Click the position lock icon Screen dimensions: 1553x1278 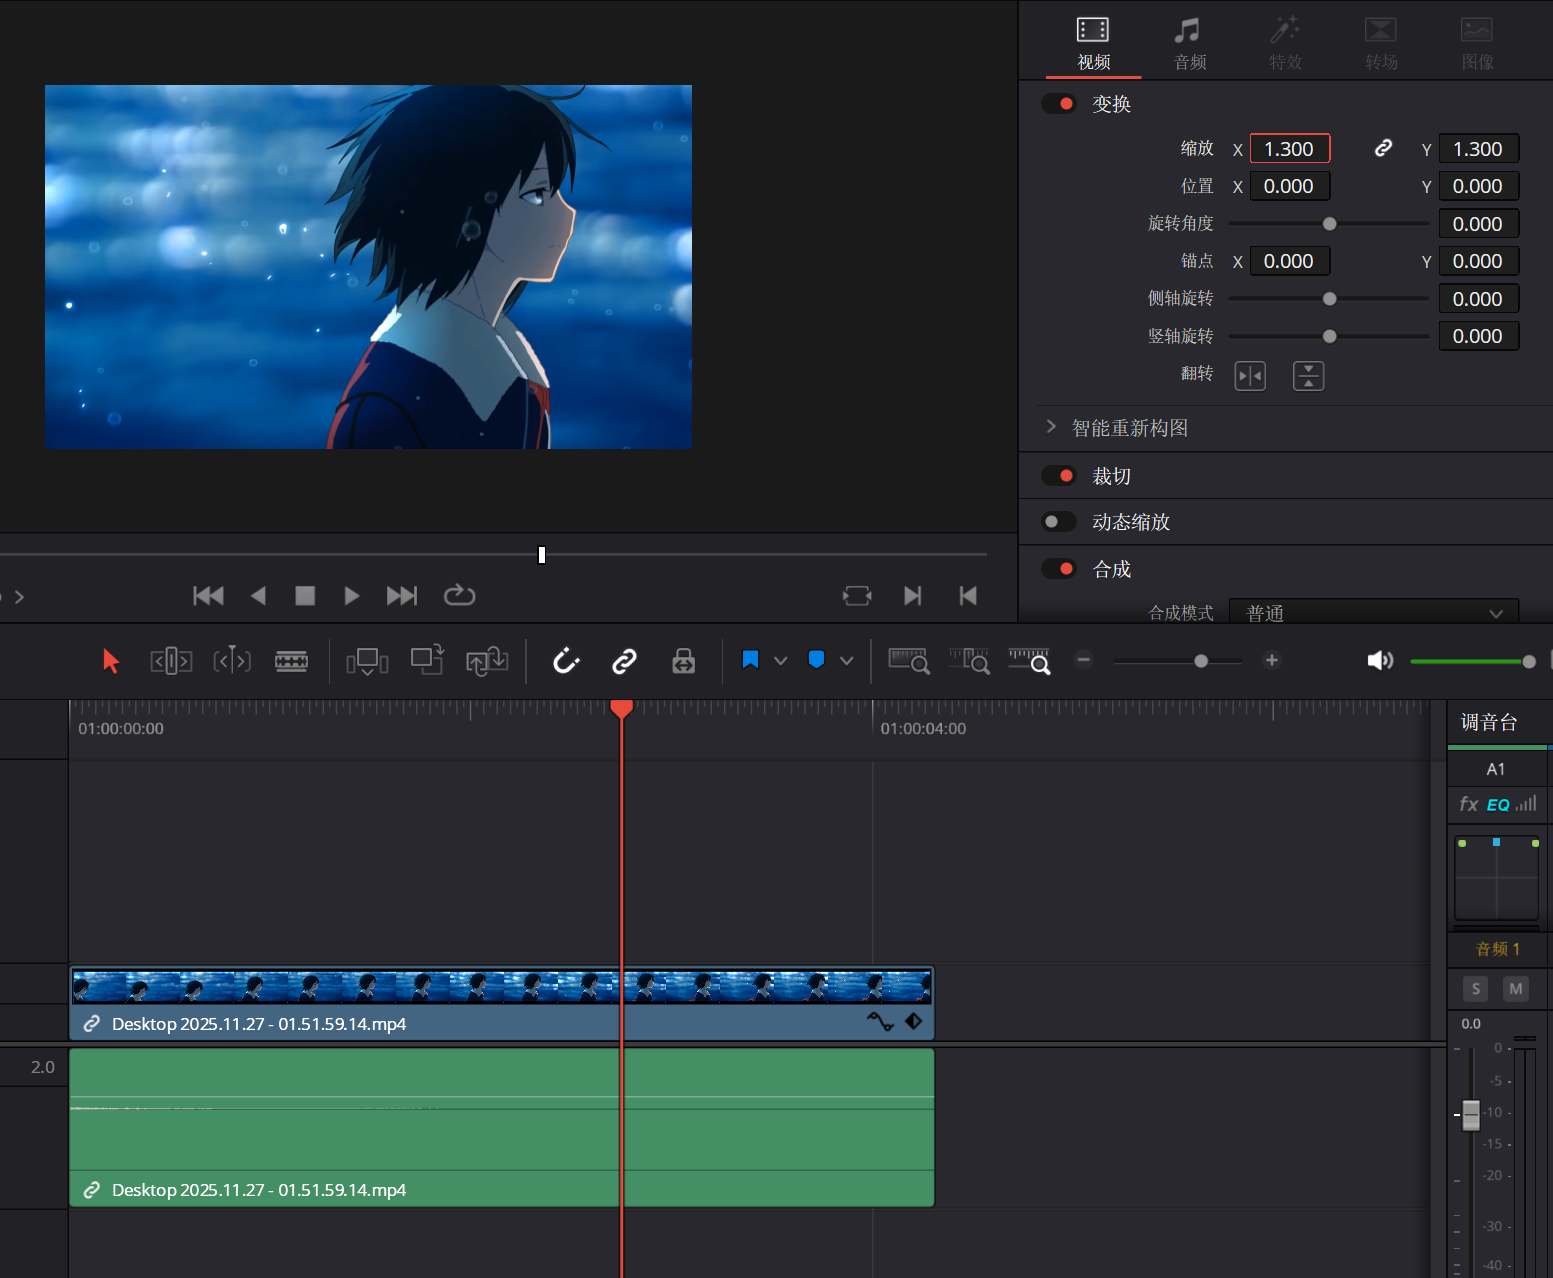pos(684,661)
